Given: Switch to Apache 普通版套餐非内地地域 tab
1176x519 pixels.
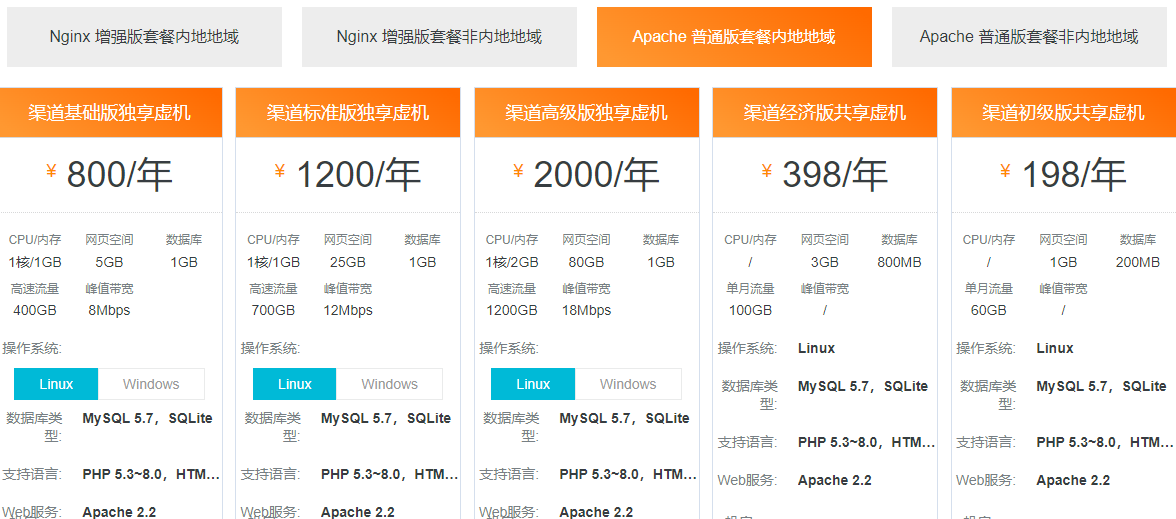Looking at the screenshot, I should pyautogui.click(x=1029, y=37).
